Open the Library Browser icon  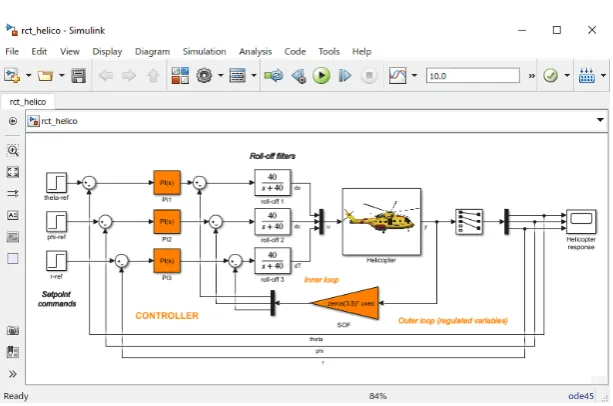(x=180, y=75)
